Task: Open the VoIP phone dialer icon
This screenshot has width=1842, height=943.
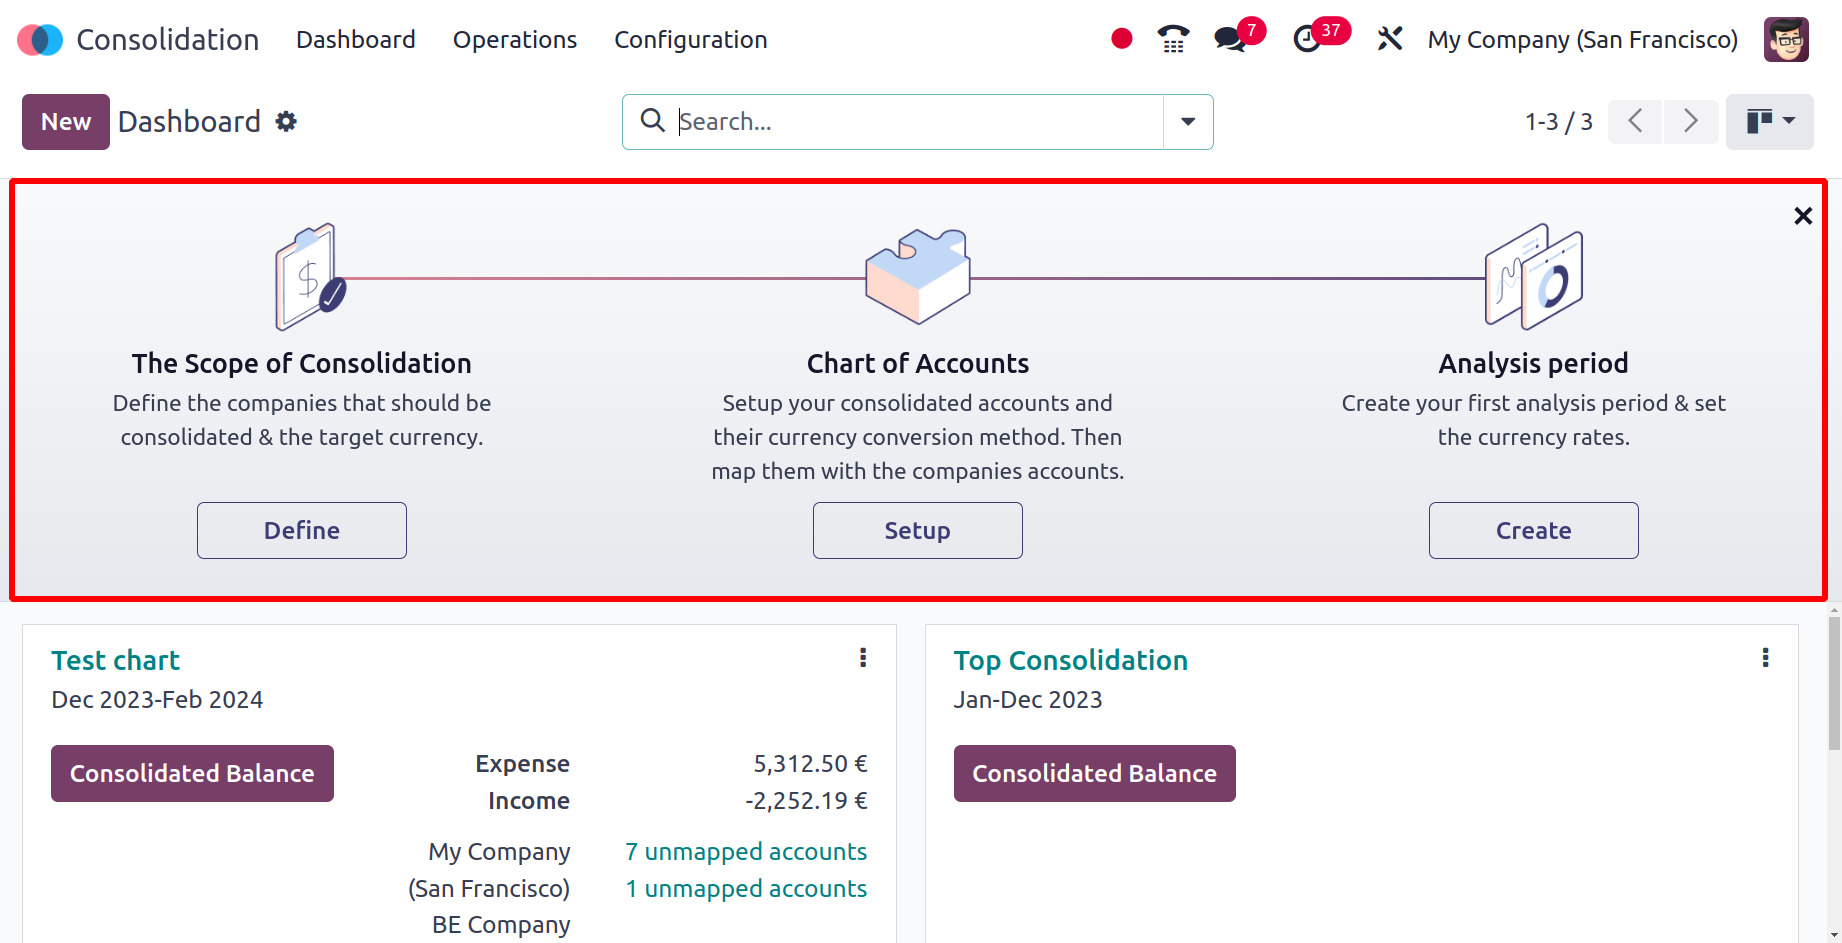Action: point(1173,40)
